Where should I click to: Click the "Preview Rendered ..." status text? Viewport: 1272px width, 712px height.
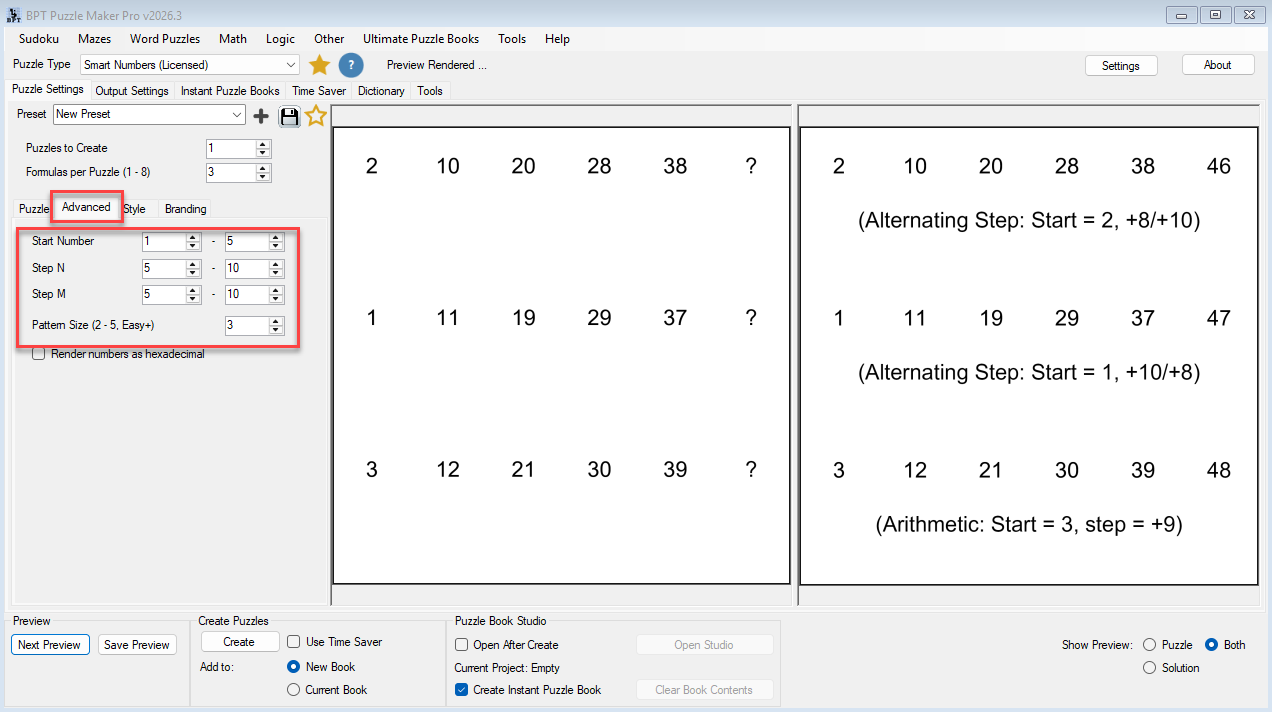click(437, 65)
